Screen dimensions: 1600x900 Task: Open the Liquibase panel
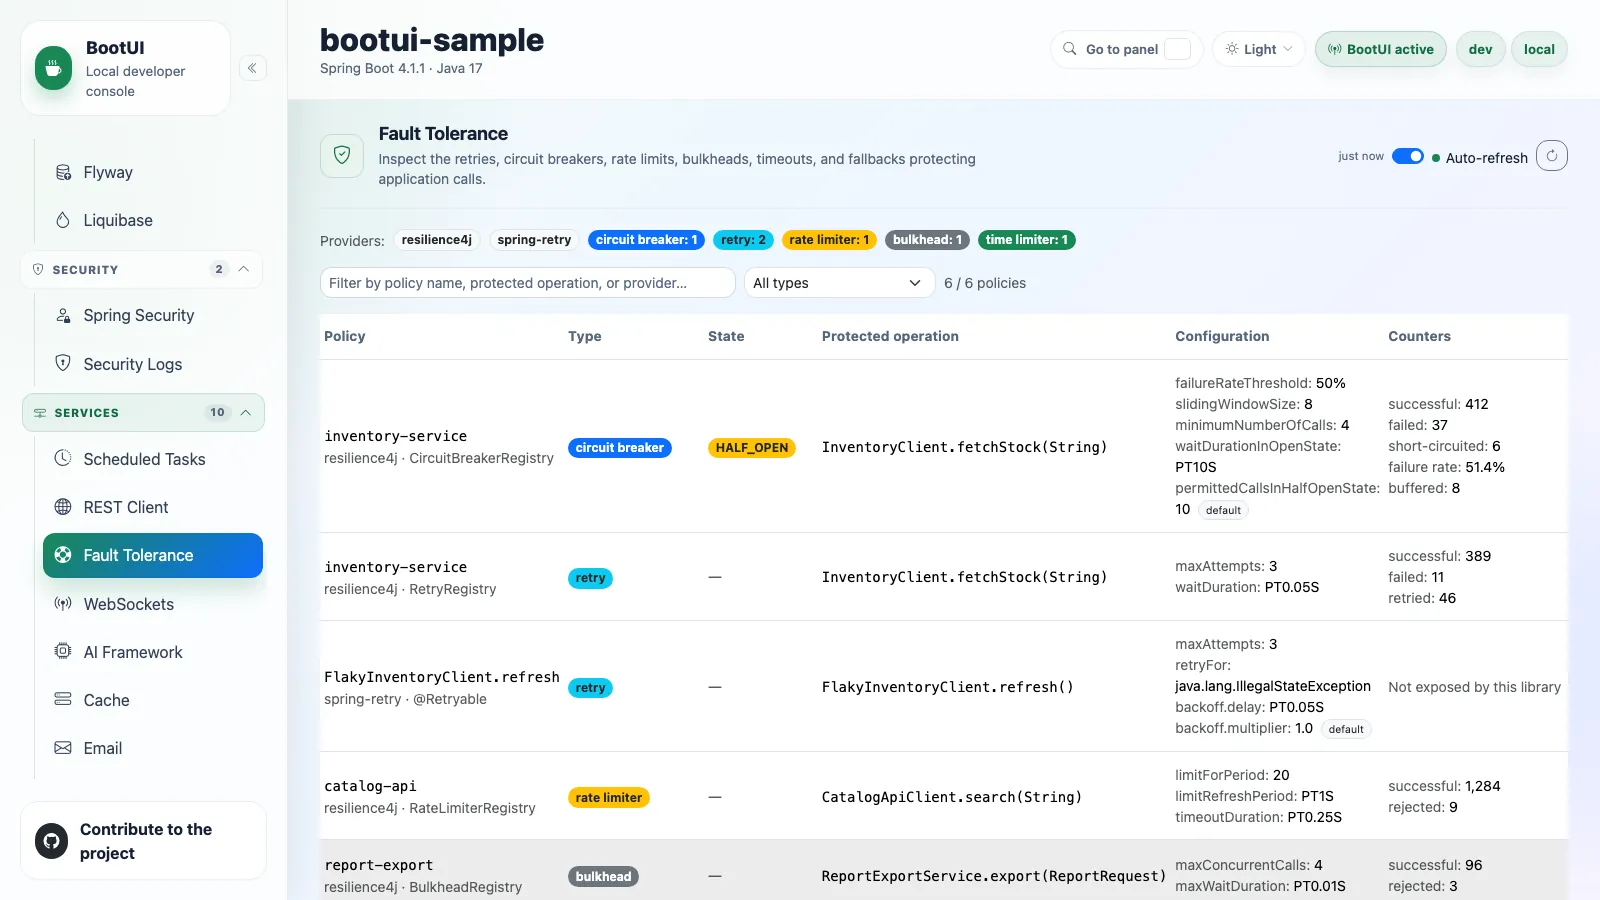(153, 220)
